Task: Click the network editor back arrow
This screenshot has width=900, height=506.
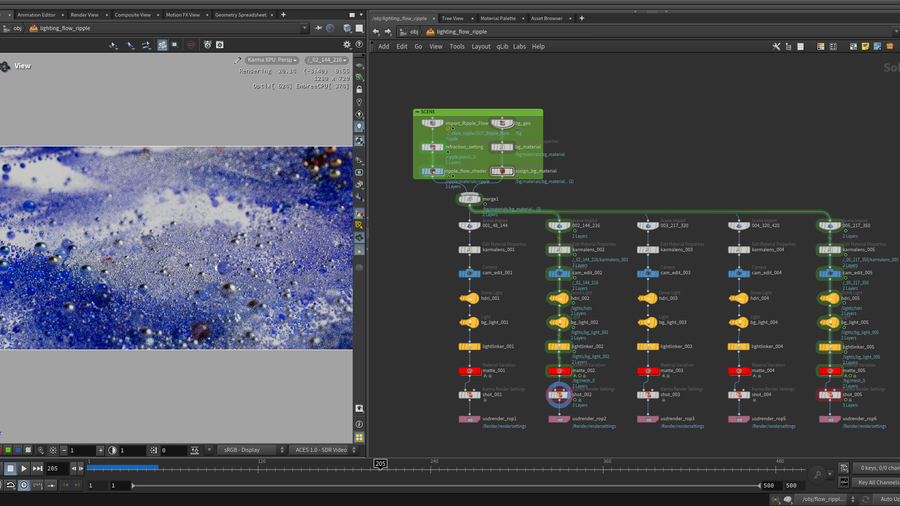Action: pos(376,30)
